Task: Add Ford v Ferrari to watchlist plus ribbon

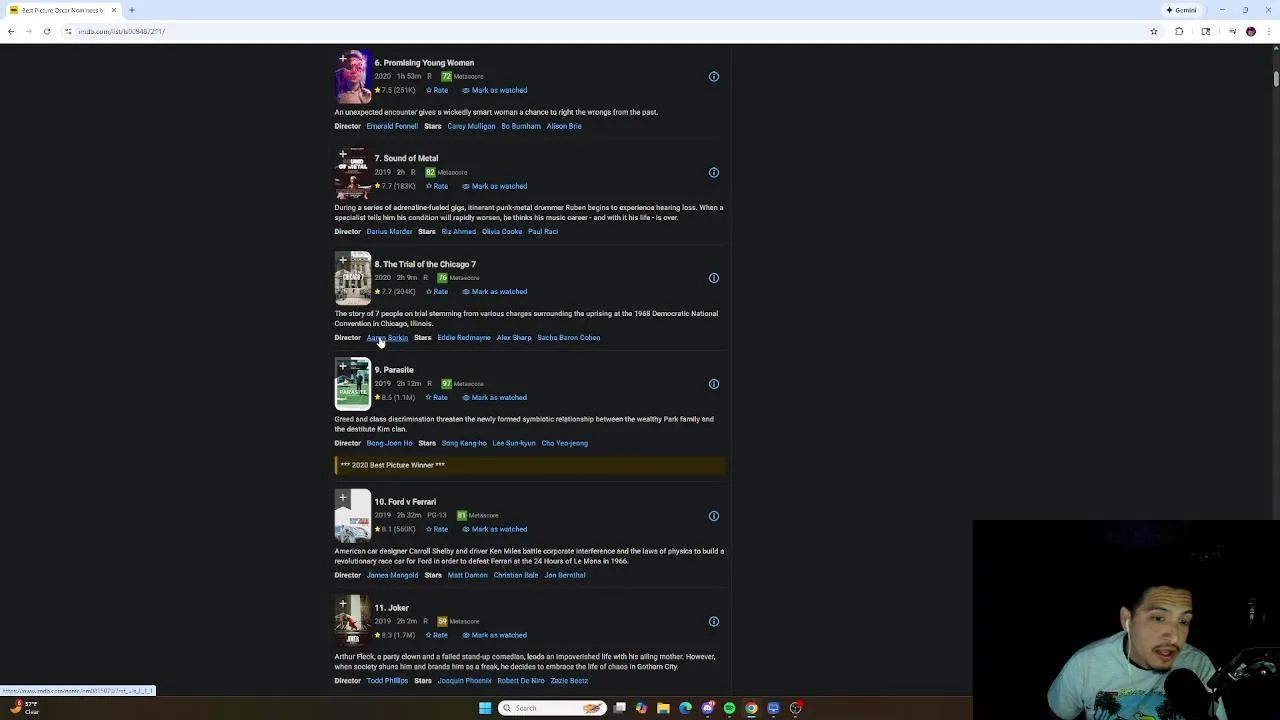Action: [x=342, y=498]
